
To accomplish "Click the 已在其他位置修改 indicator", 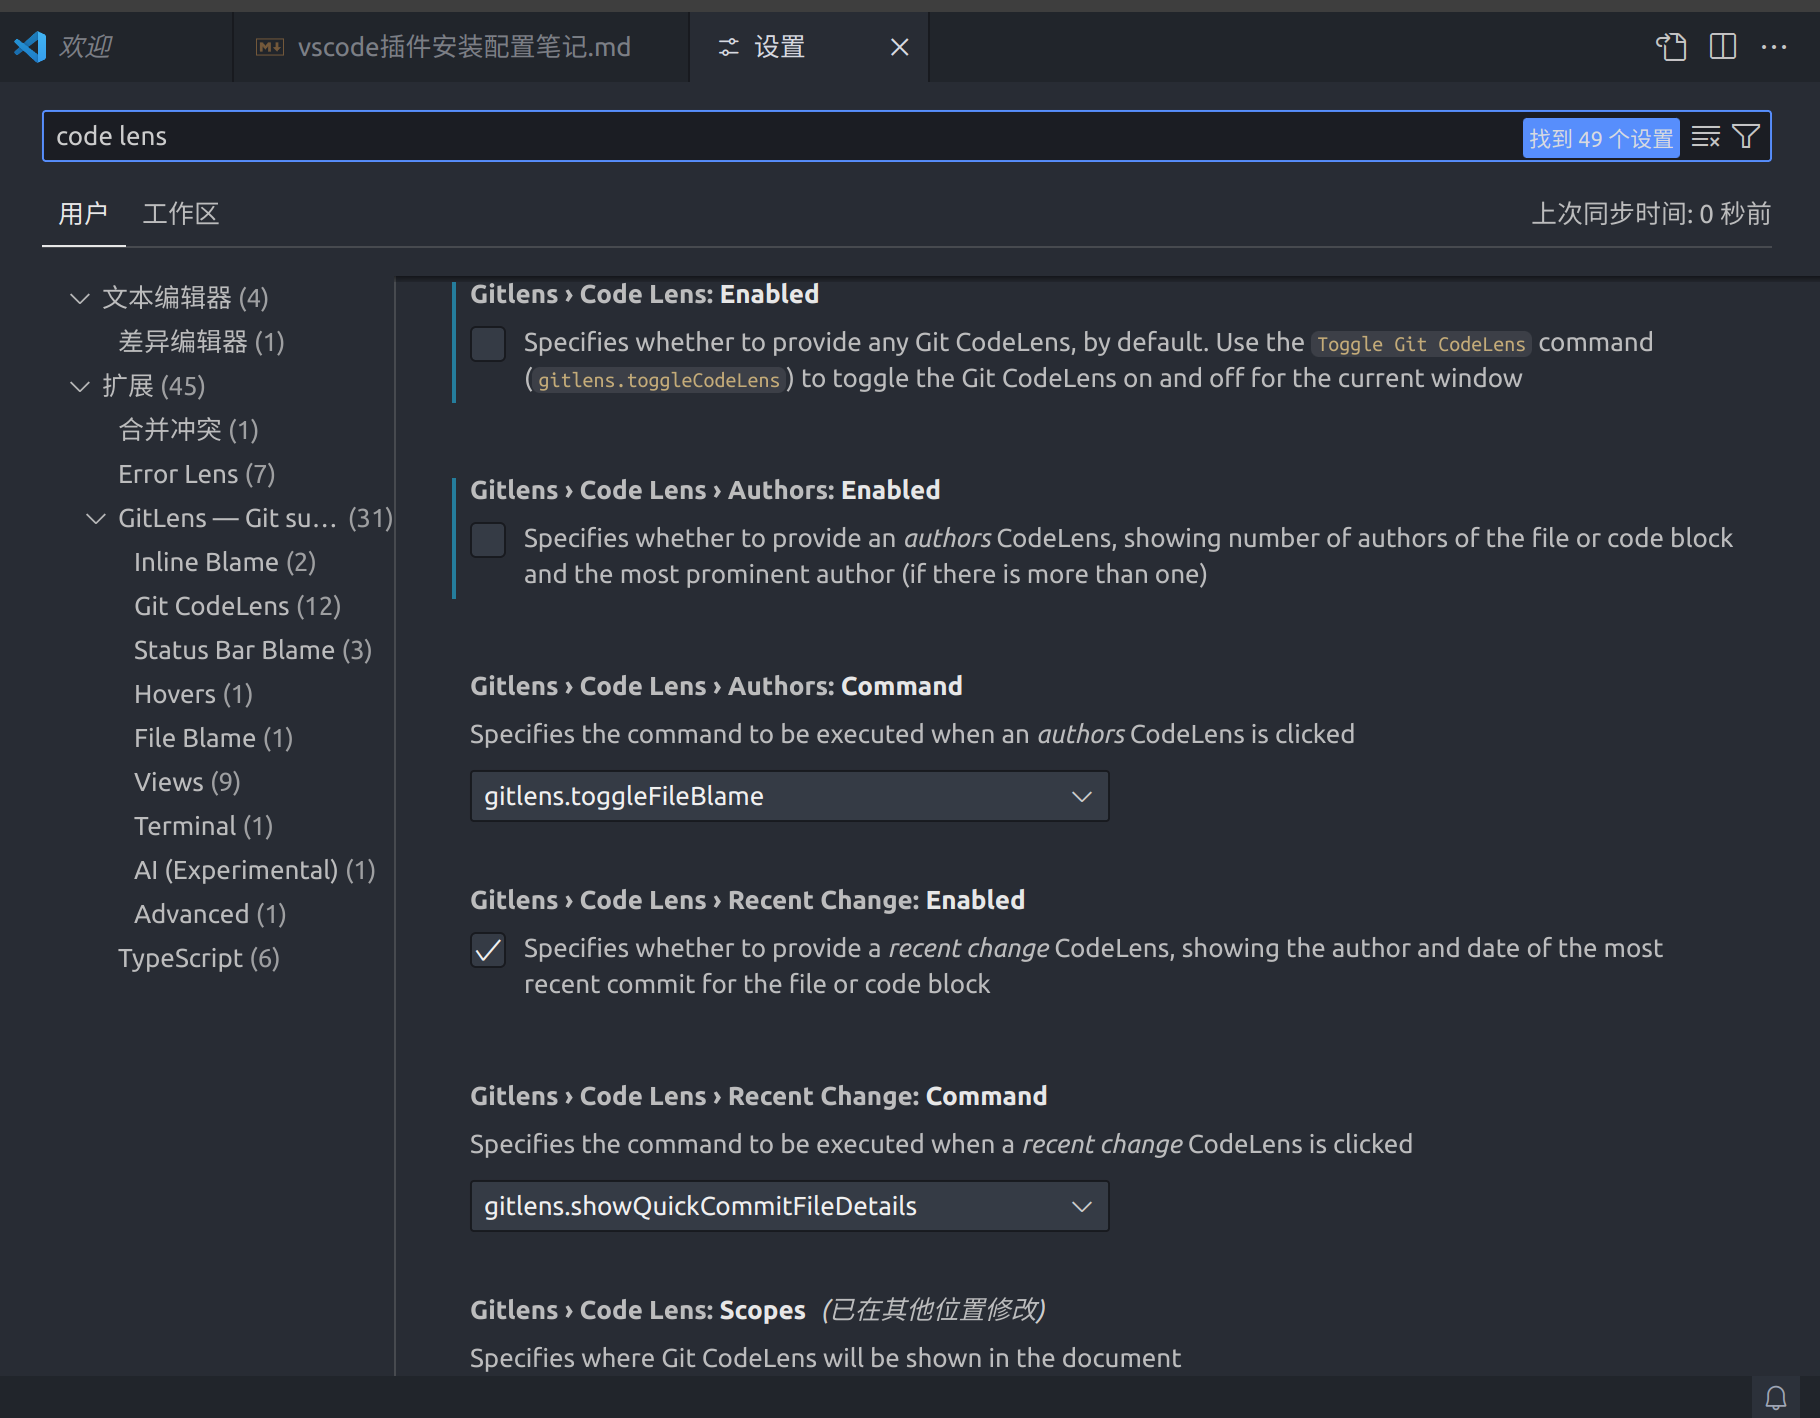I will pyautogui.click(x=934, y=1310).
